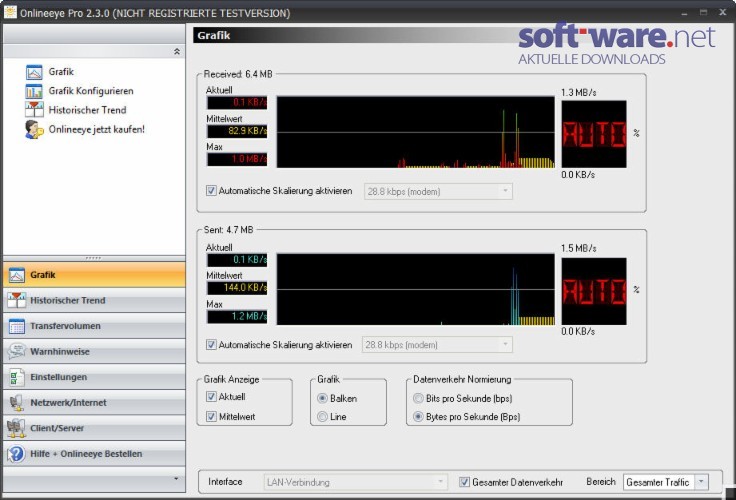
Task: Switch to Historischer Trend navigation tab
Action: click(94, 300)
